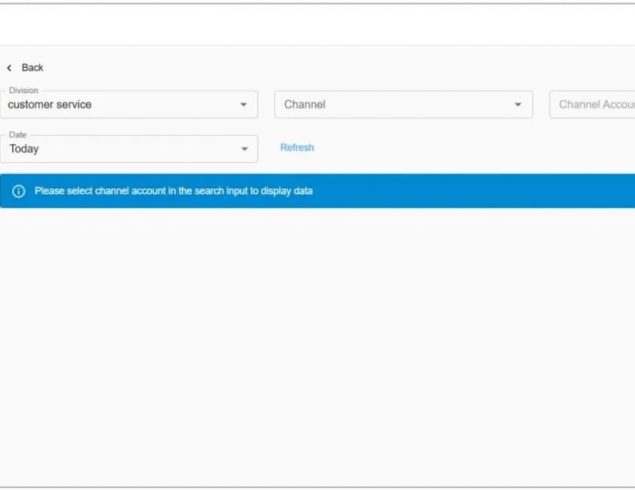
Task: Click the small Division field label
Action: (x=23, y=91)
